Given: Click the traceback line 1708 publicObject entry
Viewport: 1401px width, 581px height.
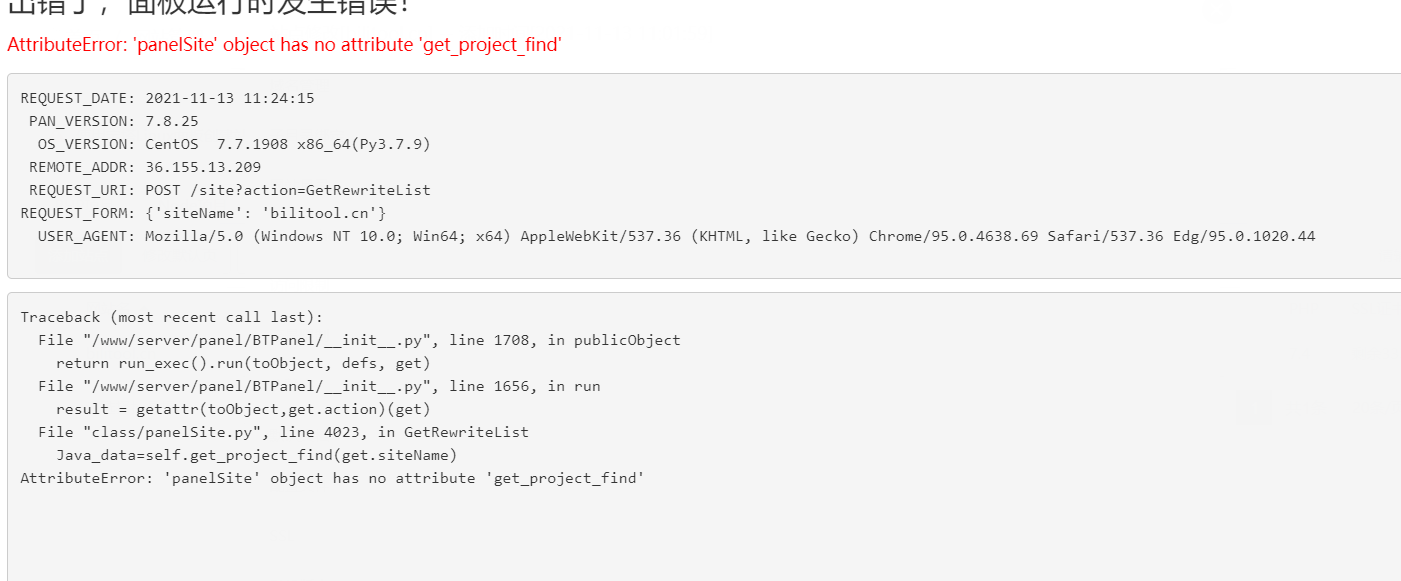Looking at the screenshot, I should point(359,340).
